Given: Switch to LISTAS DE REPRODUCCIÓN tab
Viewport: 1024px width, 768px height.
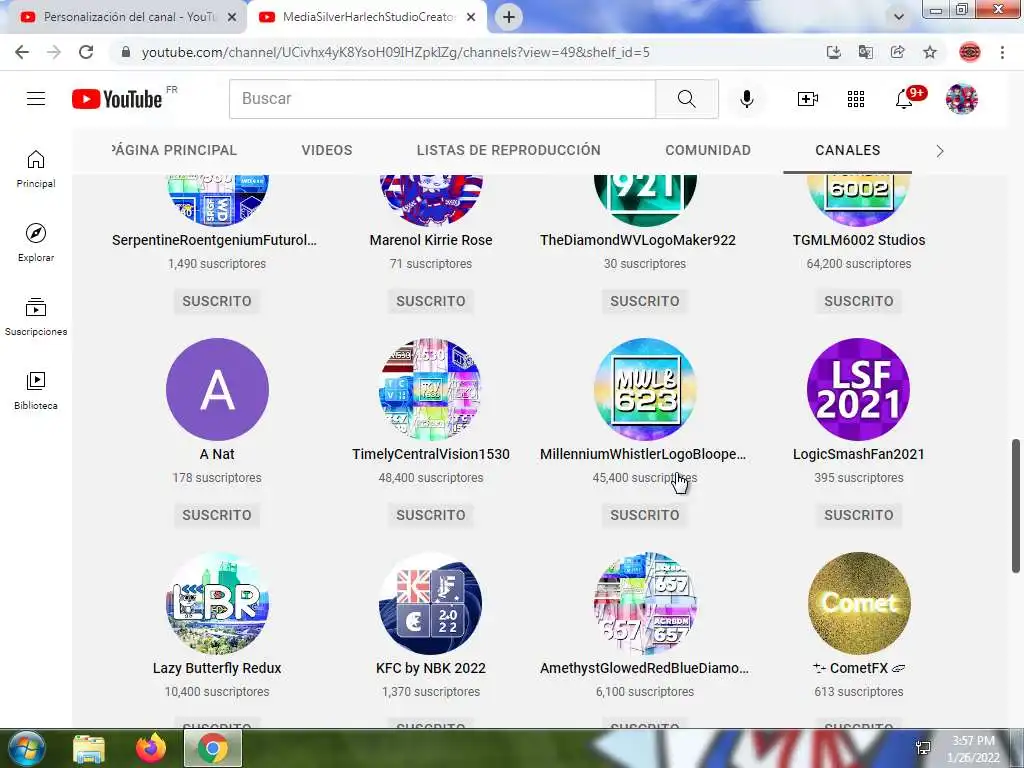Looking at the screenshot, I should (508, 150).
